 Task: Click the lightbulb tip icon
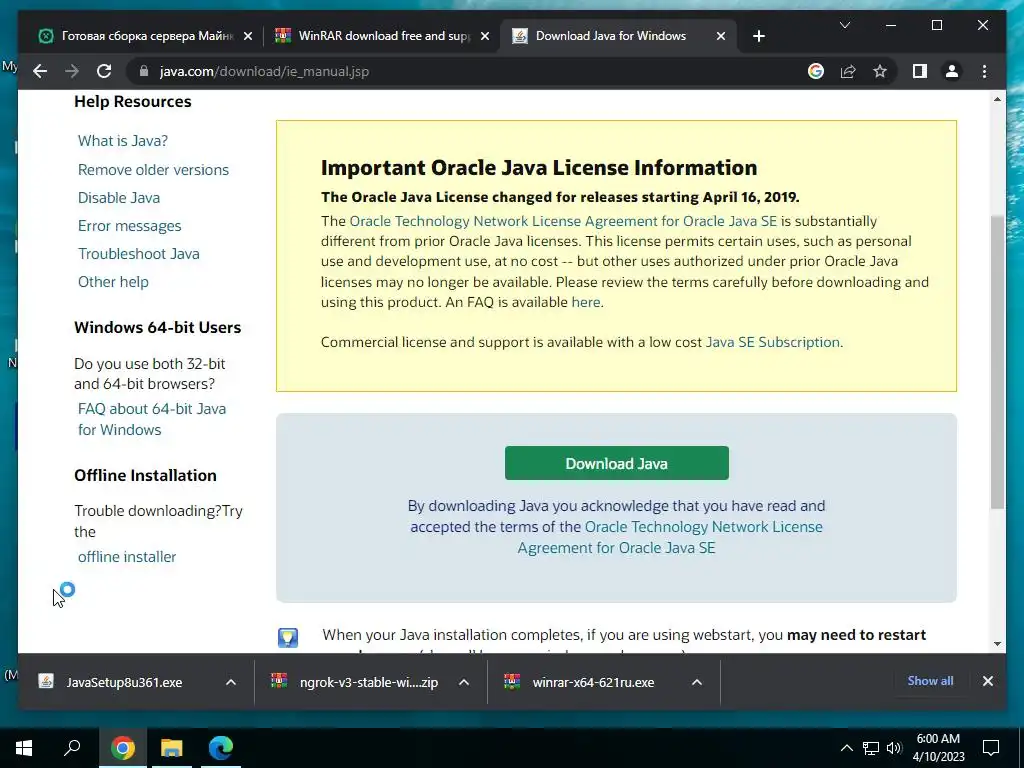click(288, 637)
